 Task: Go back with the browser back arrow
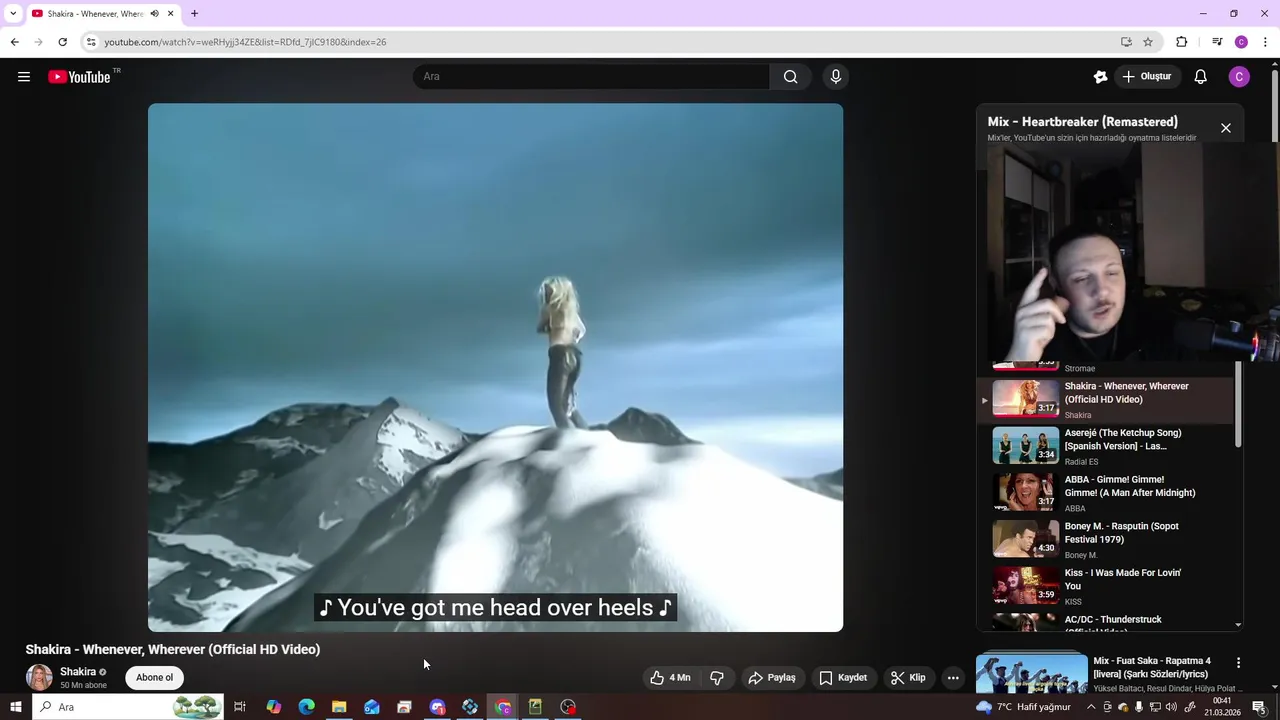click(x=14, y=42)
